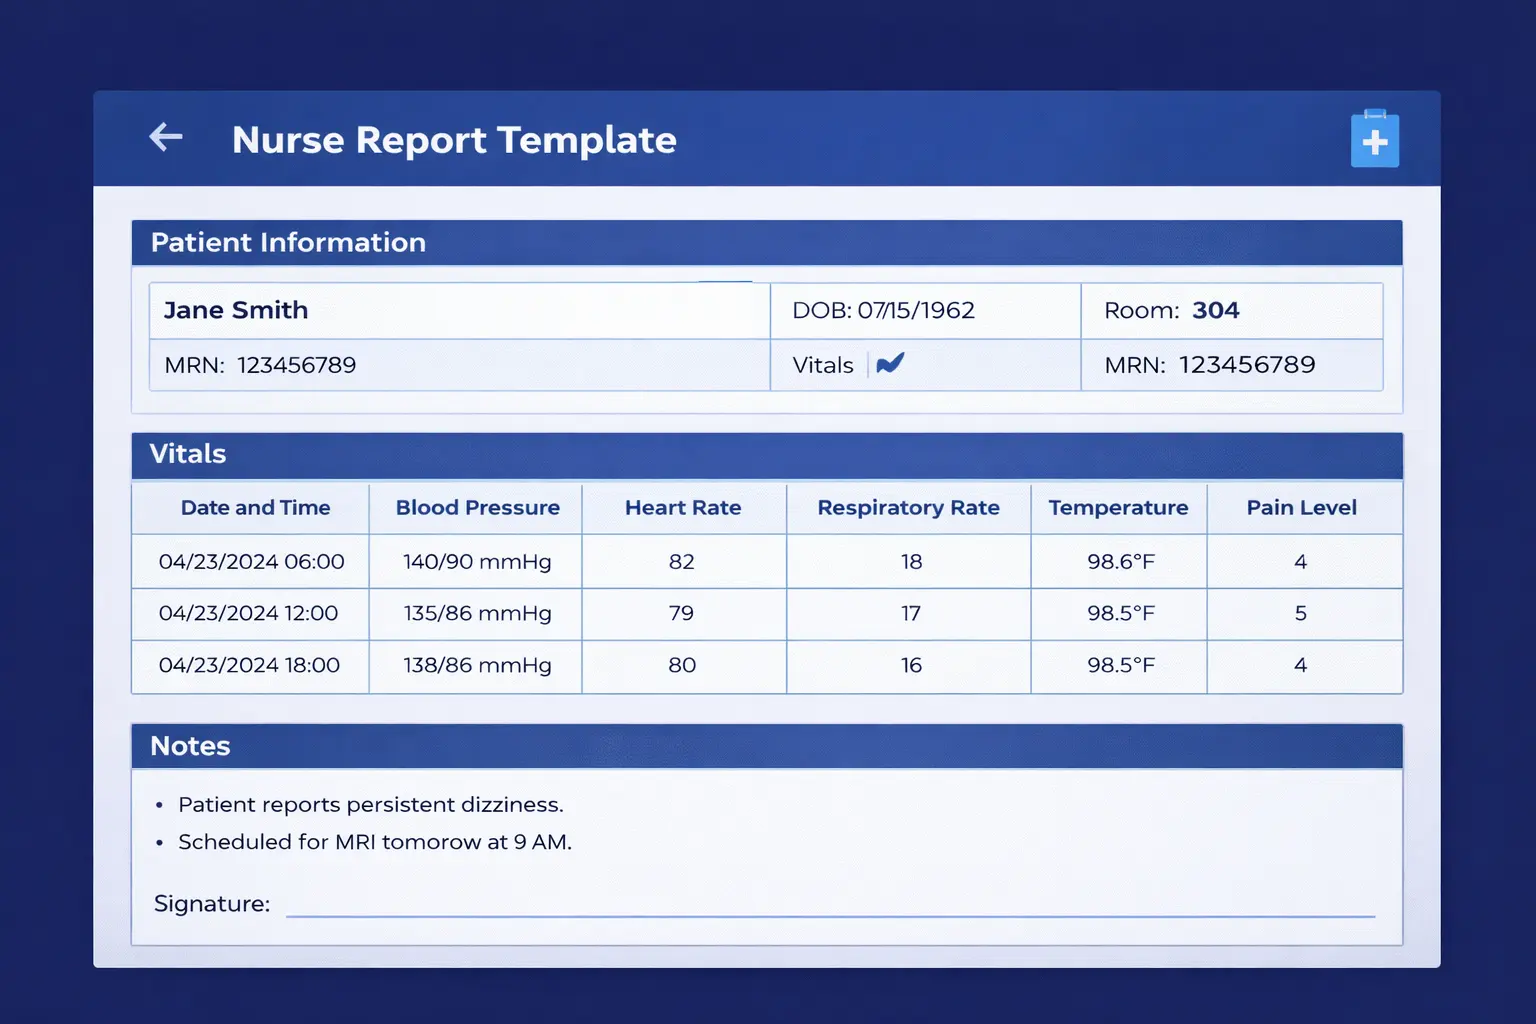Select the Vitals section header
Screen dimensions: 1536x1024
click(188, 454)
